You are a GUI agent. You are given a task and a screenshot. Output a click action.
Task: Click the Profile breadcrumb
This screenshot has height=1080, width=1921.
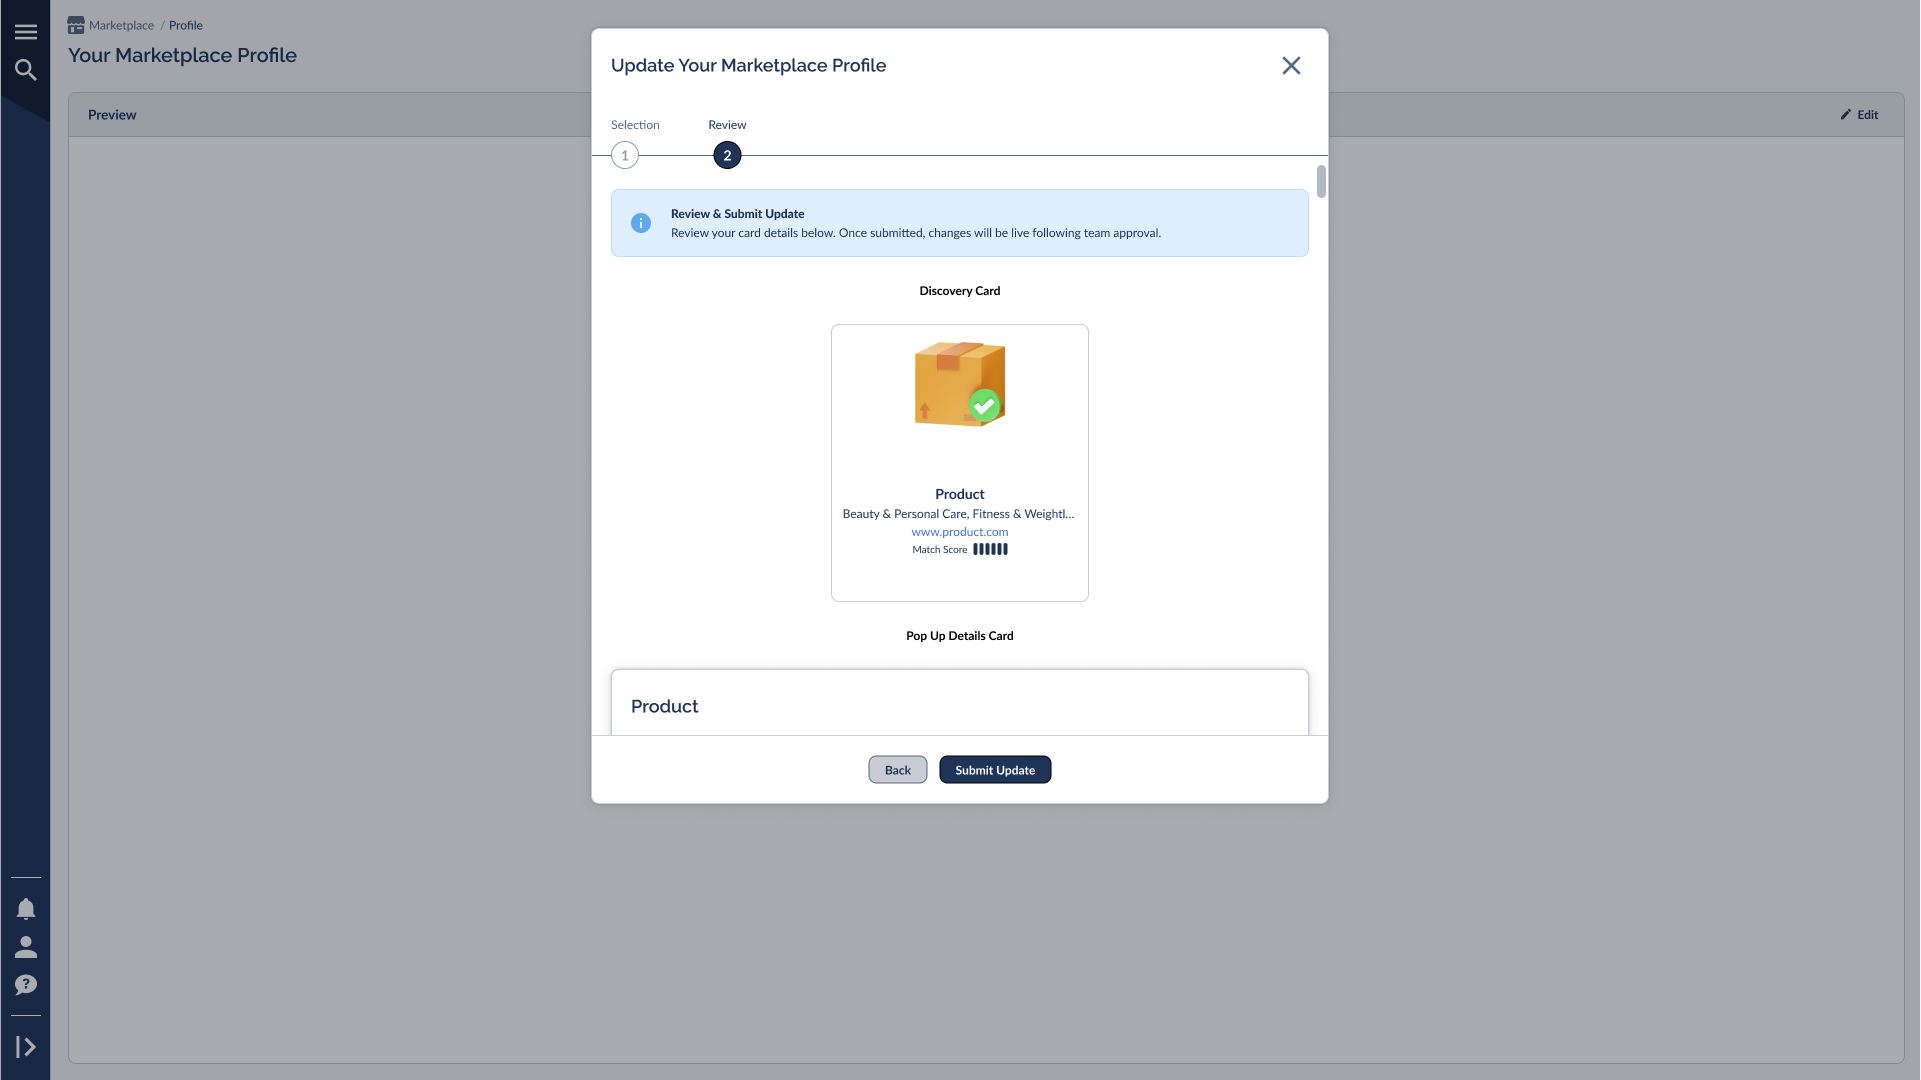(186, 26)
